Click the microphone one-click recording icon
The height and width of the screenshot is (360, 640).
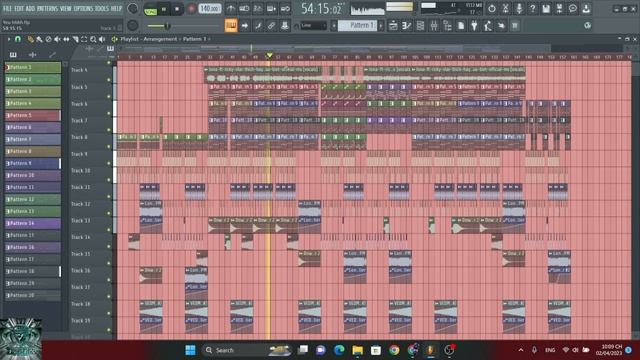[519, 8]
